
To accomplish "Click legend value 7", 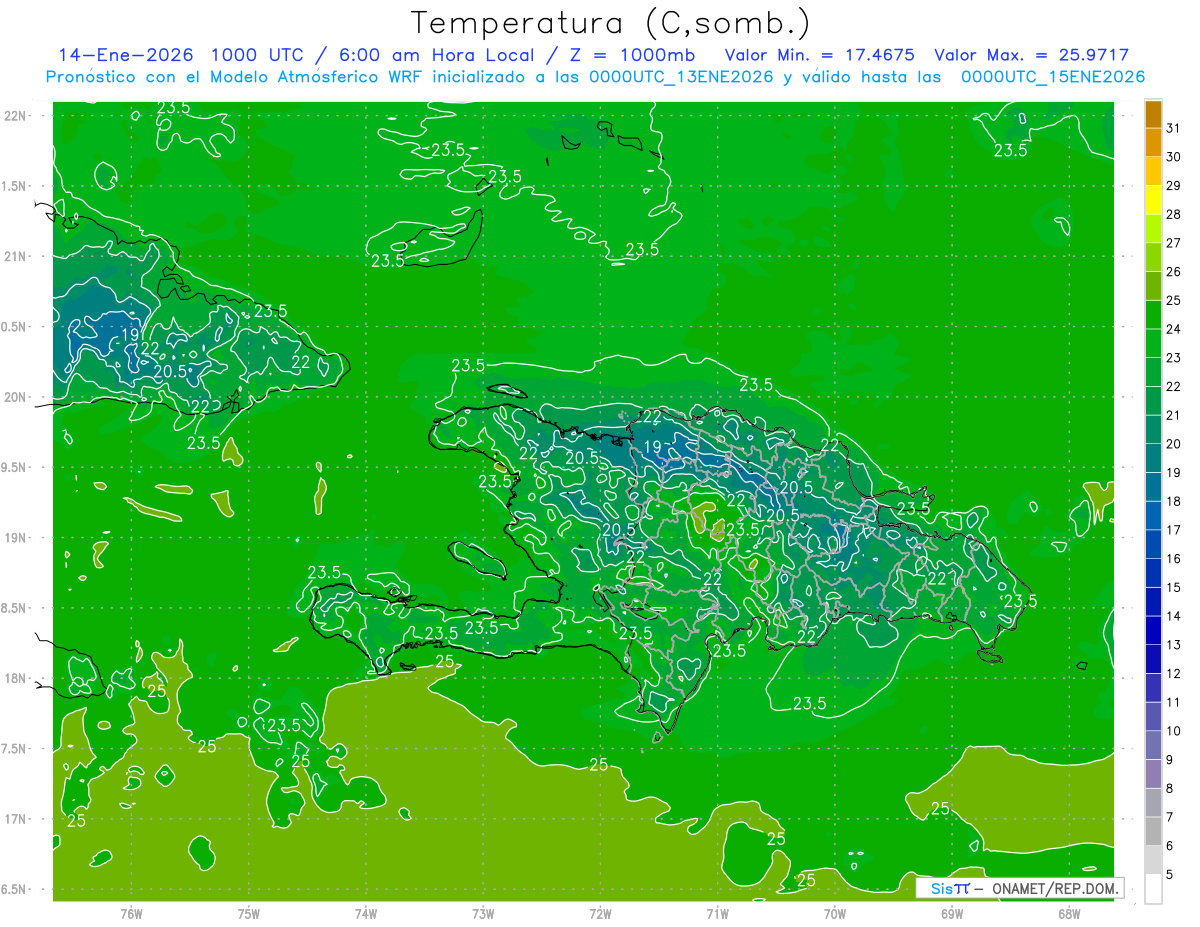I will [x=1171, y=817].
